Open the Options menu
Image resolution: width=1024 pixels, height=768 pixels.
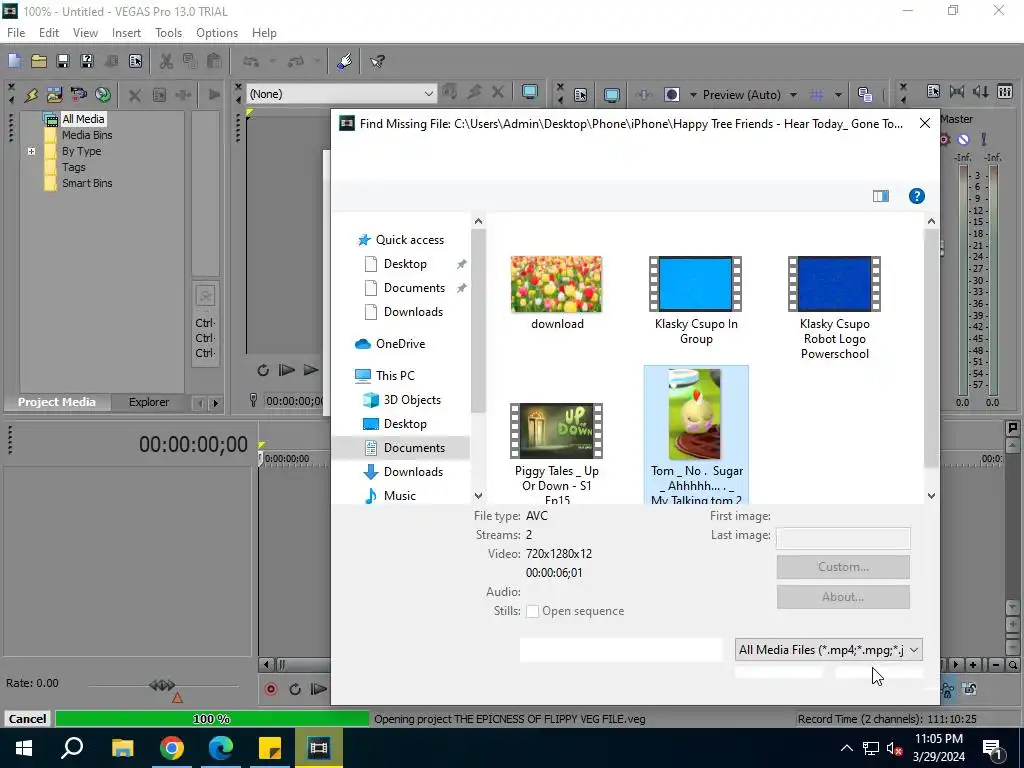[x=217, y=33]
